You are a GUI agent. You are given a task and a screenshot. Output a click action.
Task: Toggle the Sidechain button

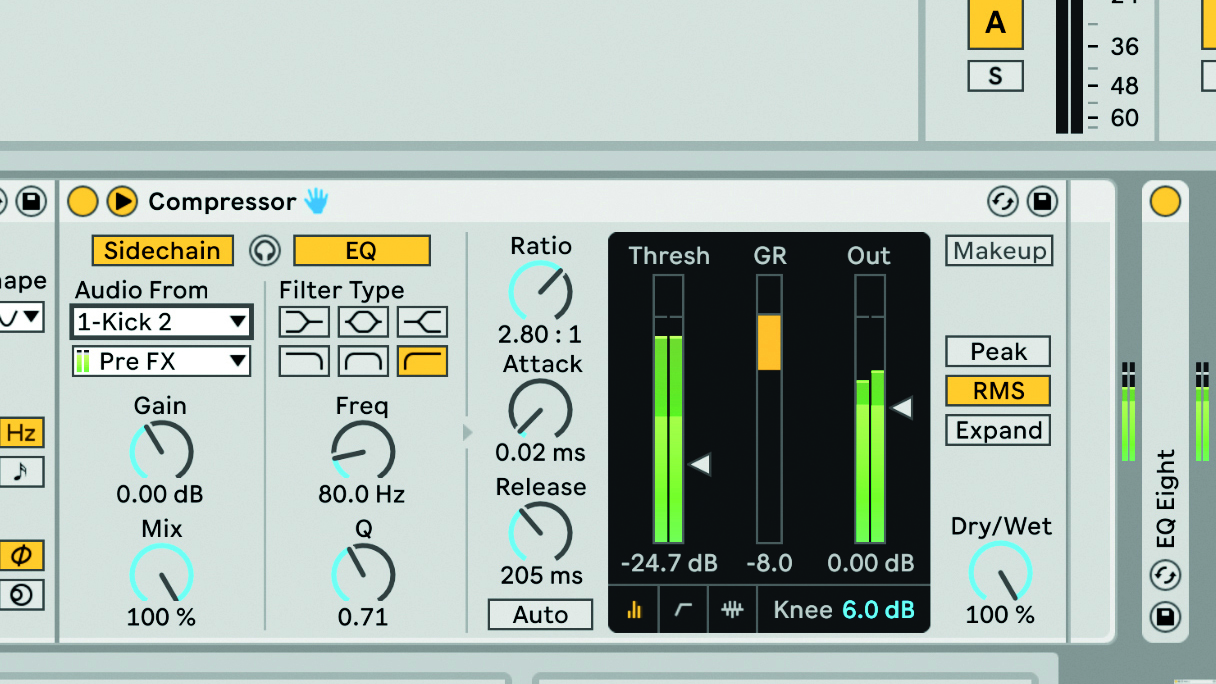(x=162, y=251)
